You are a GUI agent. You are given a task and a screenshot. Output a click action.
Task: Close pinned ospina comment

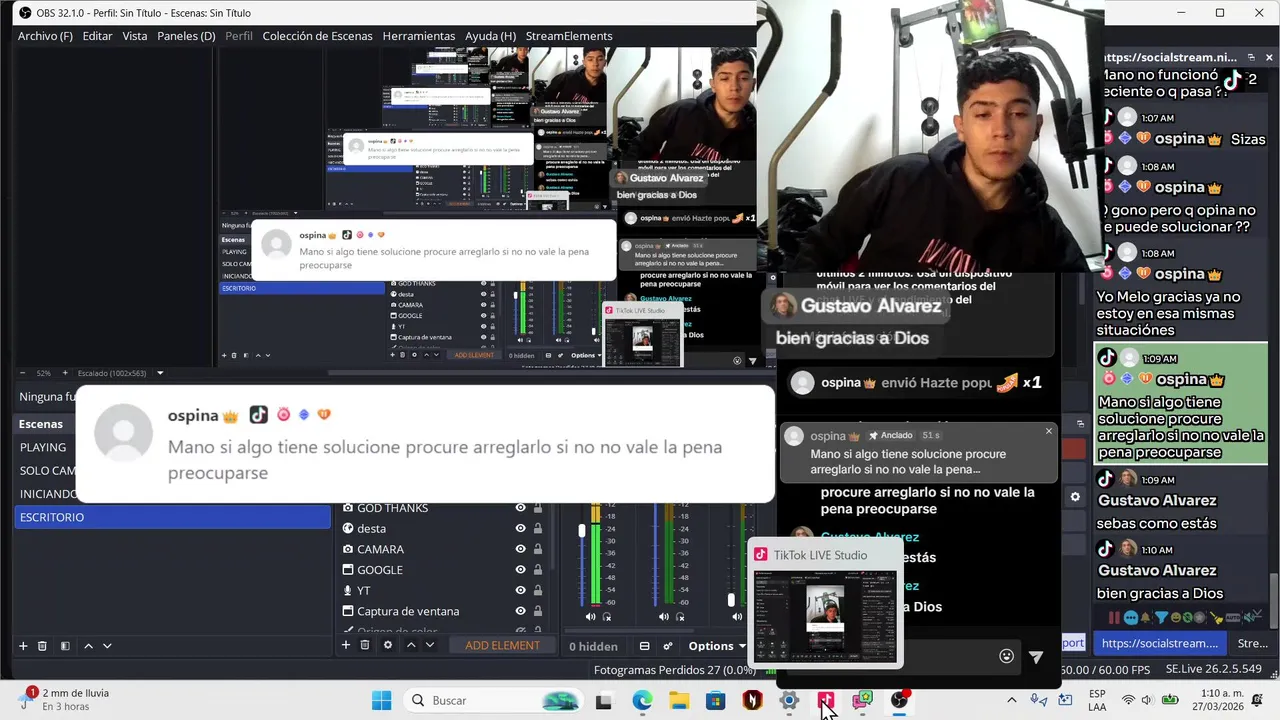coord(1048,431)
